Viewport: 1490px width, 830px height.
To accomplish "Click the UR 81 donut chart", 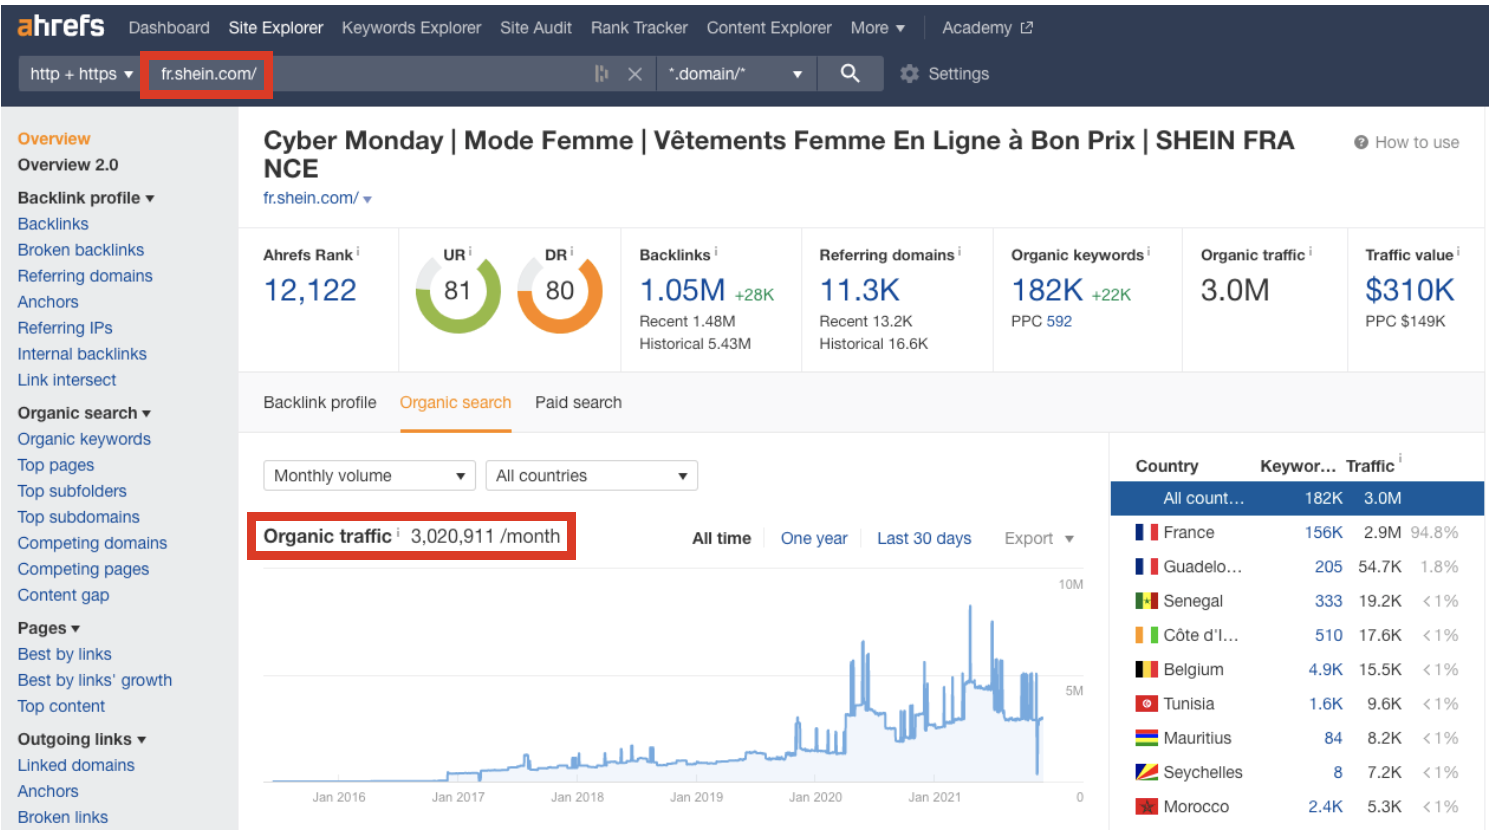I will [458, 291].
